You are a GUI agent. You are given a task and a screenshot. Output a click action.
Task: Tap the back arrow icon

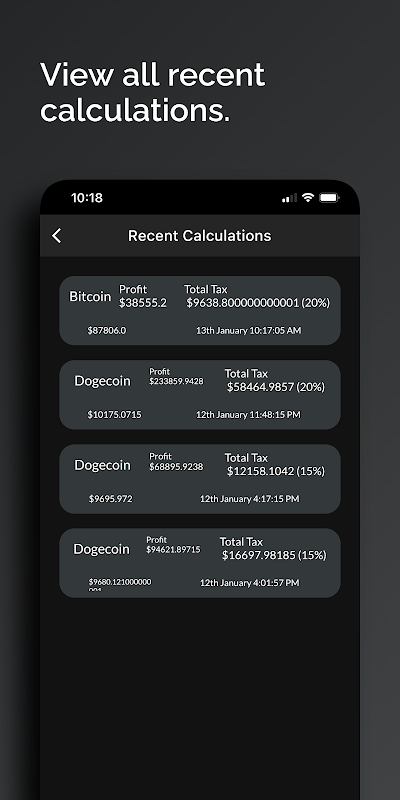tap(57, 235)
